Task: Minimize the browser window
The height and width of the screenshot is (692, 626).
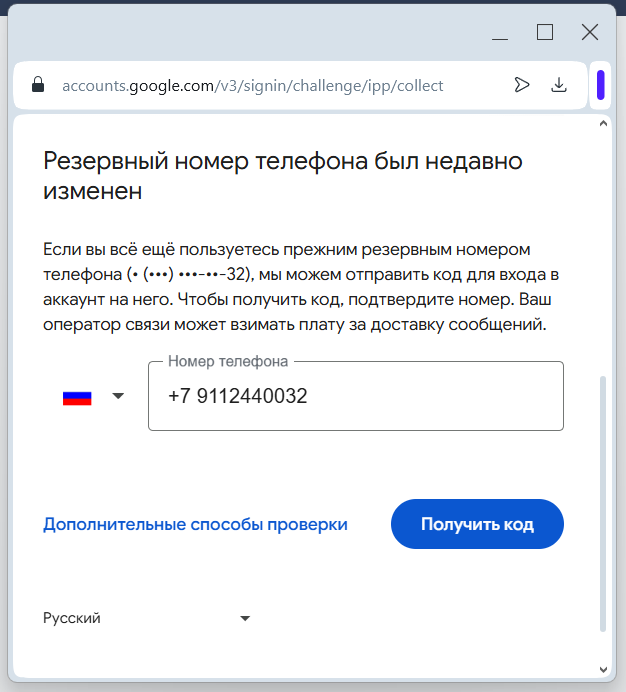Action: pos(500,33)
